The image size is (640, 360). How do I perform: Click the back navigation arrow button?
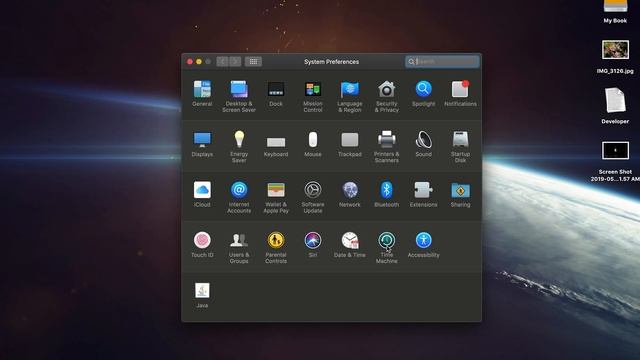tap(222, 62)
